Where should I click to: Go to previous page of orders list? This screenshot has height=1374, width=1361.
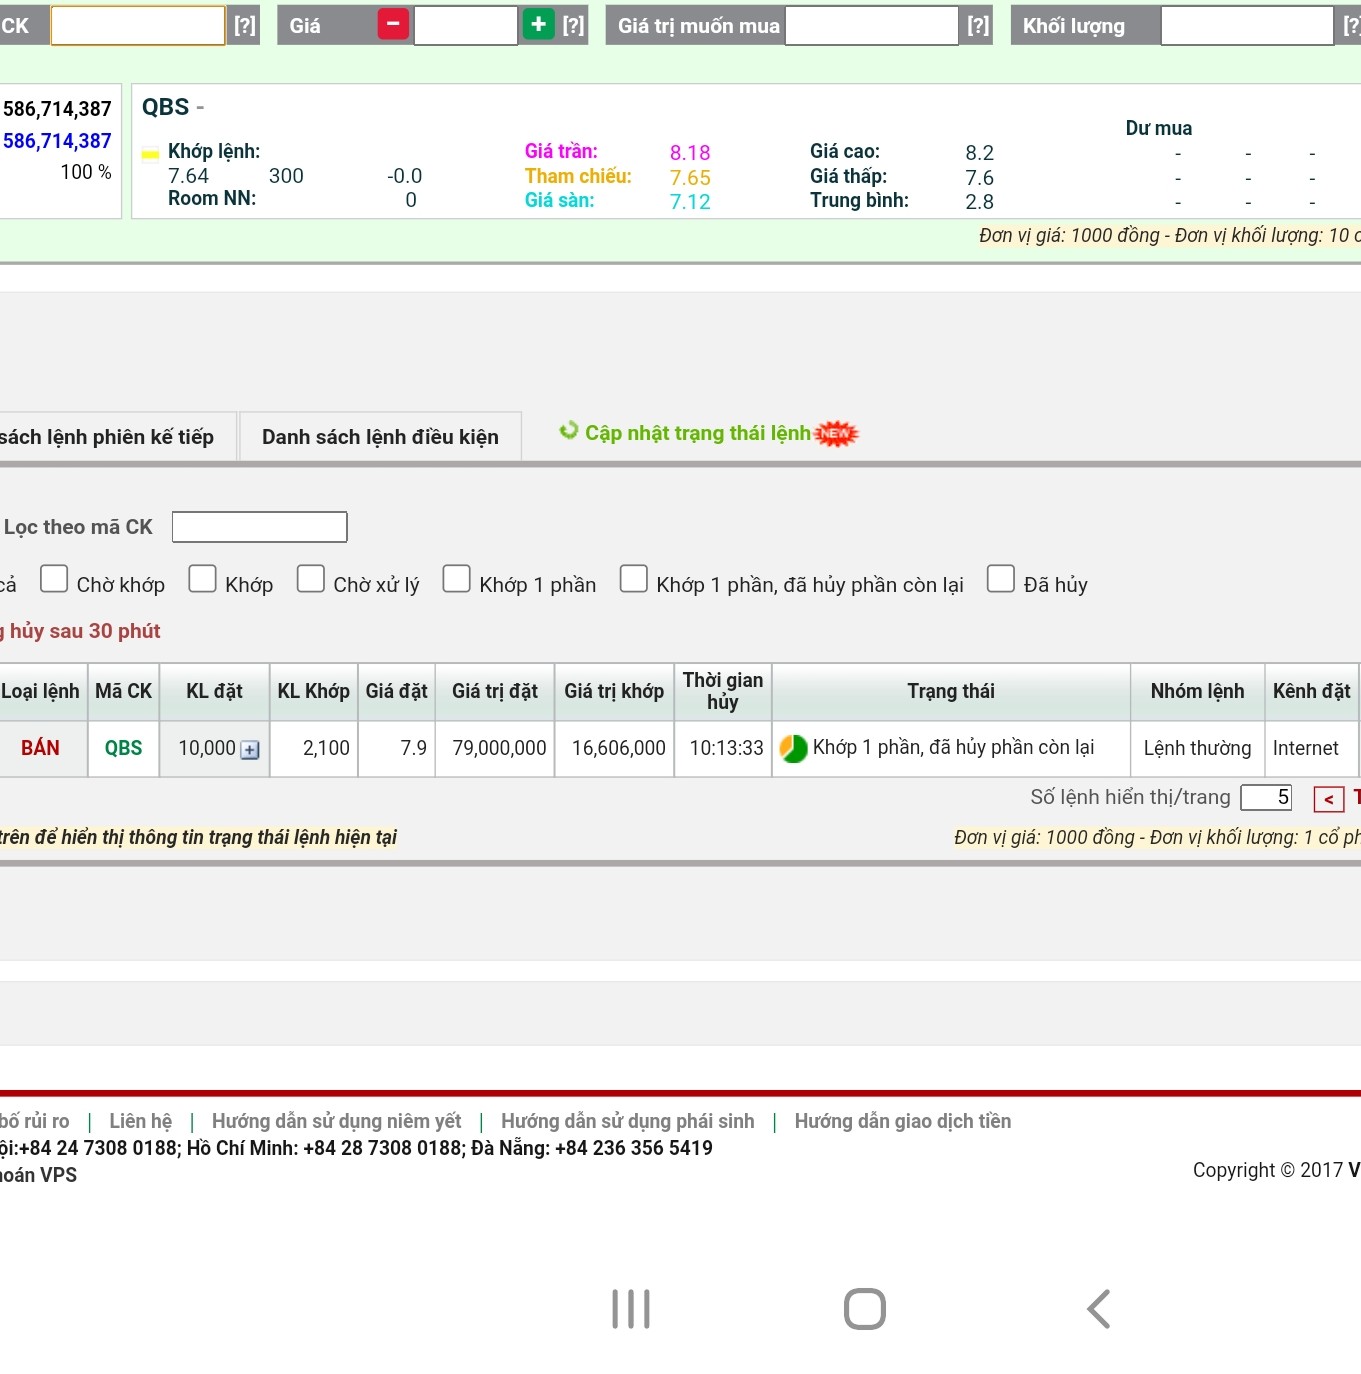point(1328,799)
